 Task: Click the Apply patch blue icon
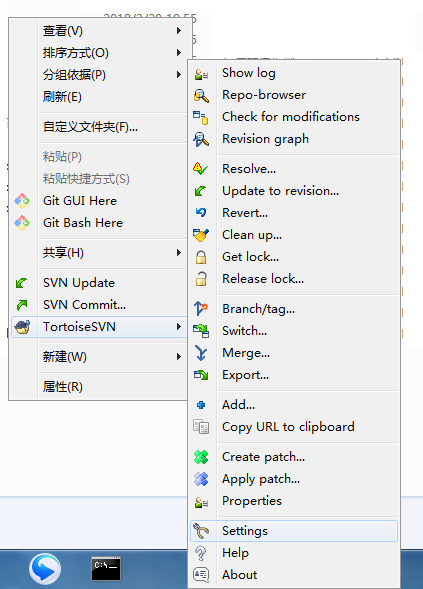201,479
